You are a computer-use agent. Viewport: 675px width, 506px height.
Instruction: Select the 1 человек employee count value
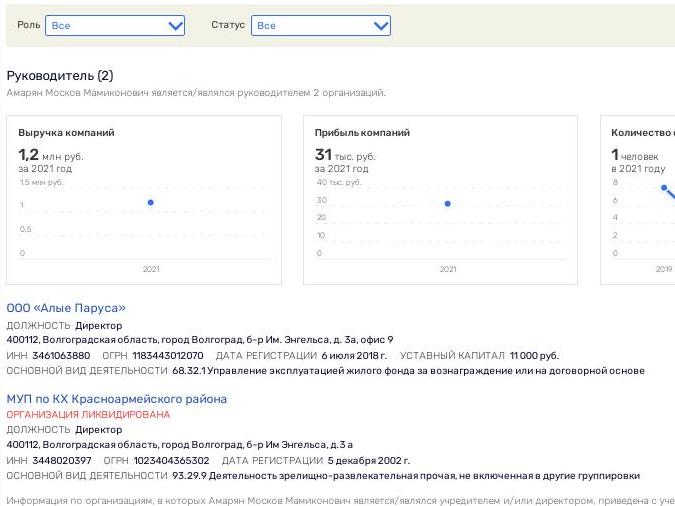pos(635,155)
